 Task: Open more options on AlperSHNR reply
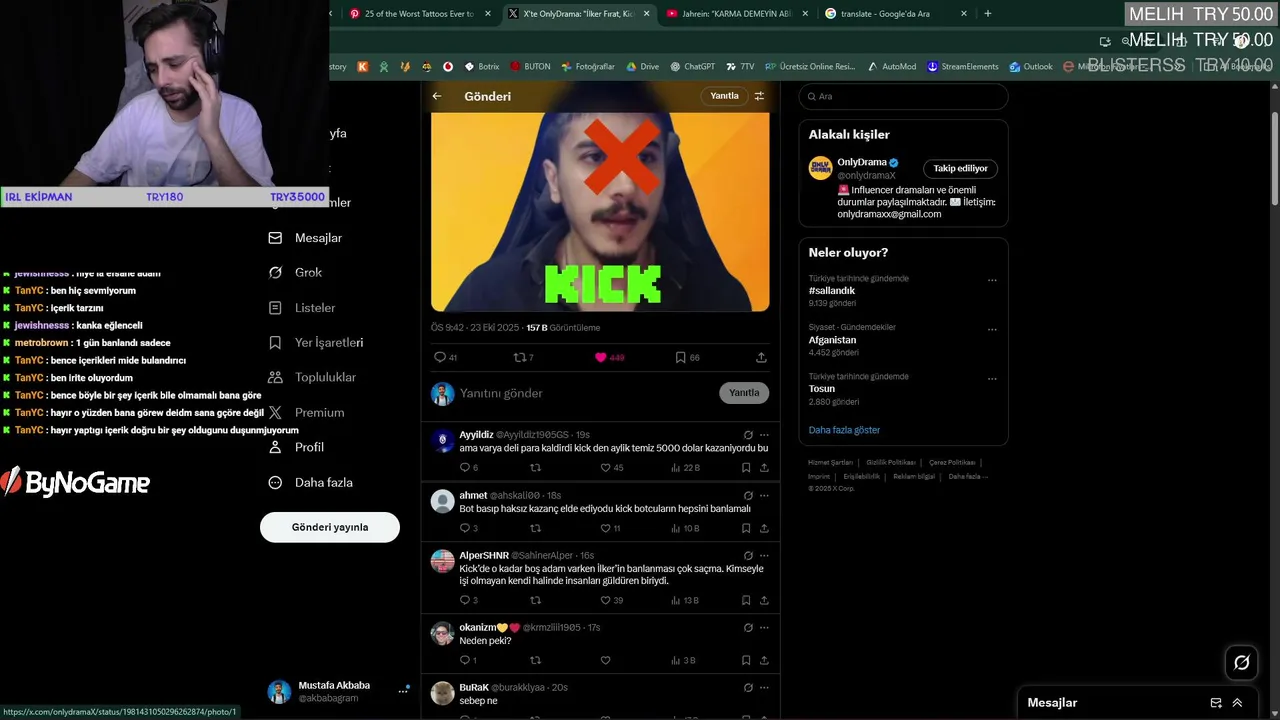[x=764, y=555]
